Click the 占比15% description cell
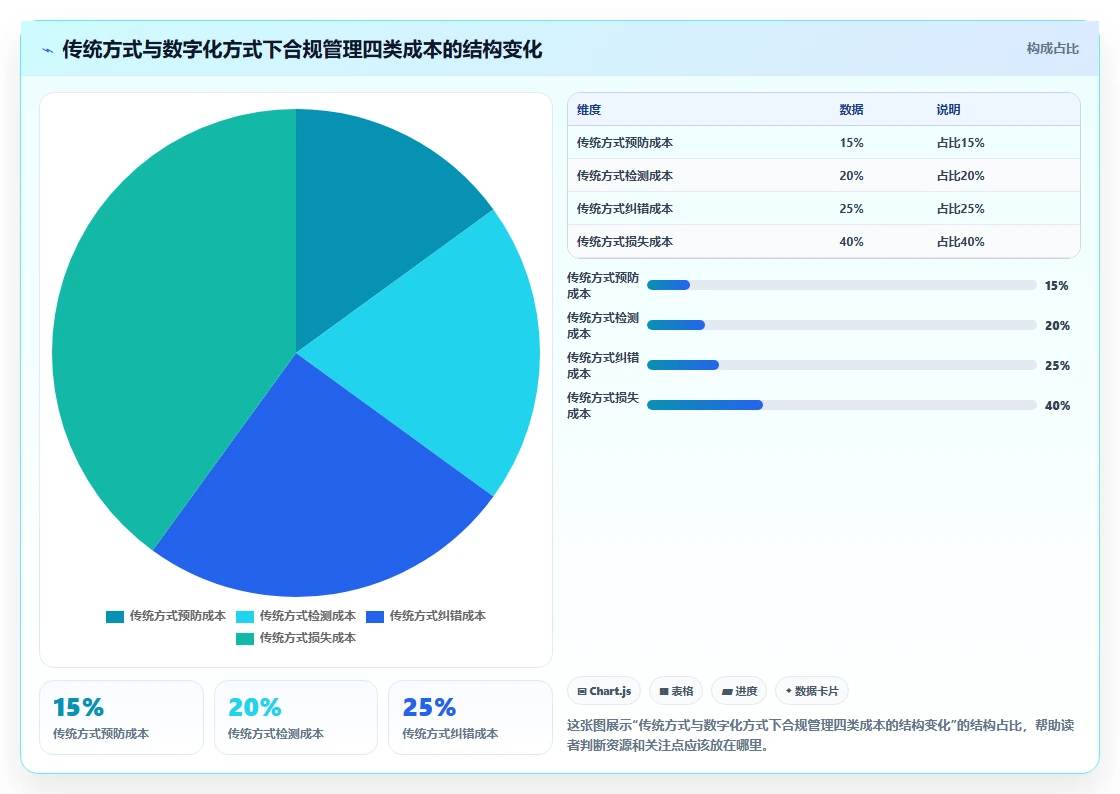1120x794 pixels. 961,143
